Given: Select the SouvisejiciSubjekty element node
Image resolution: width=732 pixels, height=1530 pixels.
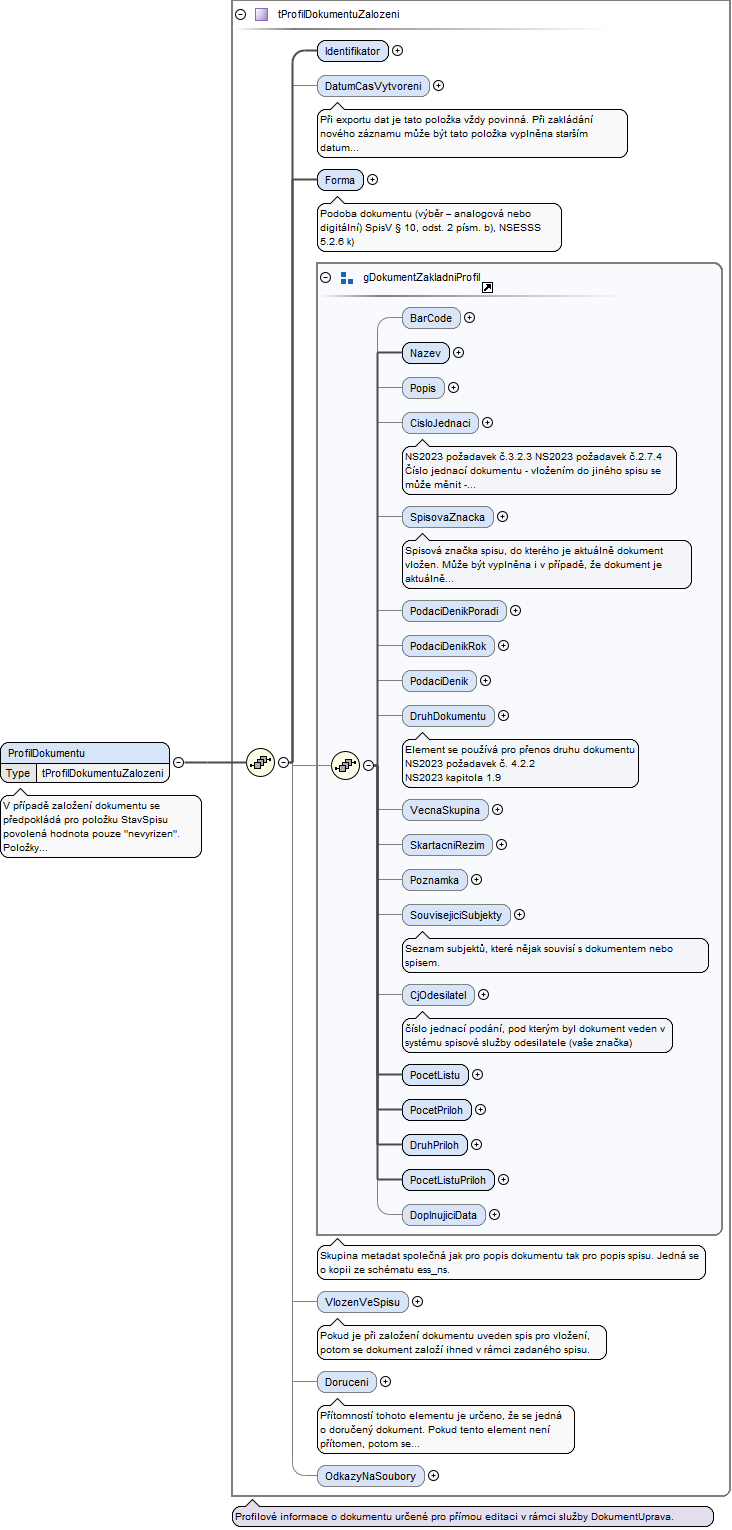Looking at the screenshot, I should pyautogui.click(x=456, y=914).
